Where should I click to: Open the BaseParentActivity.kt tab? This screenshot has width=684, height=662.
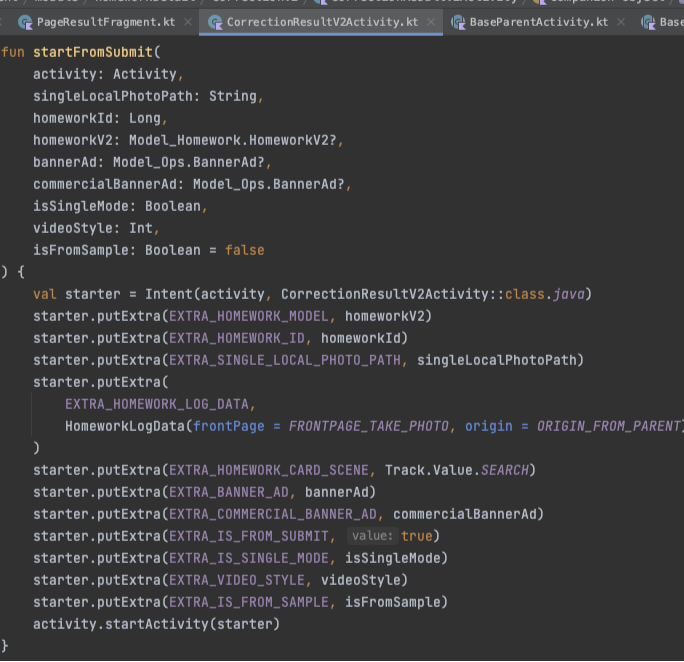tap(538, 22)
